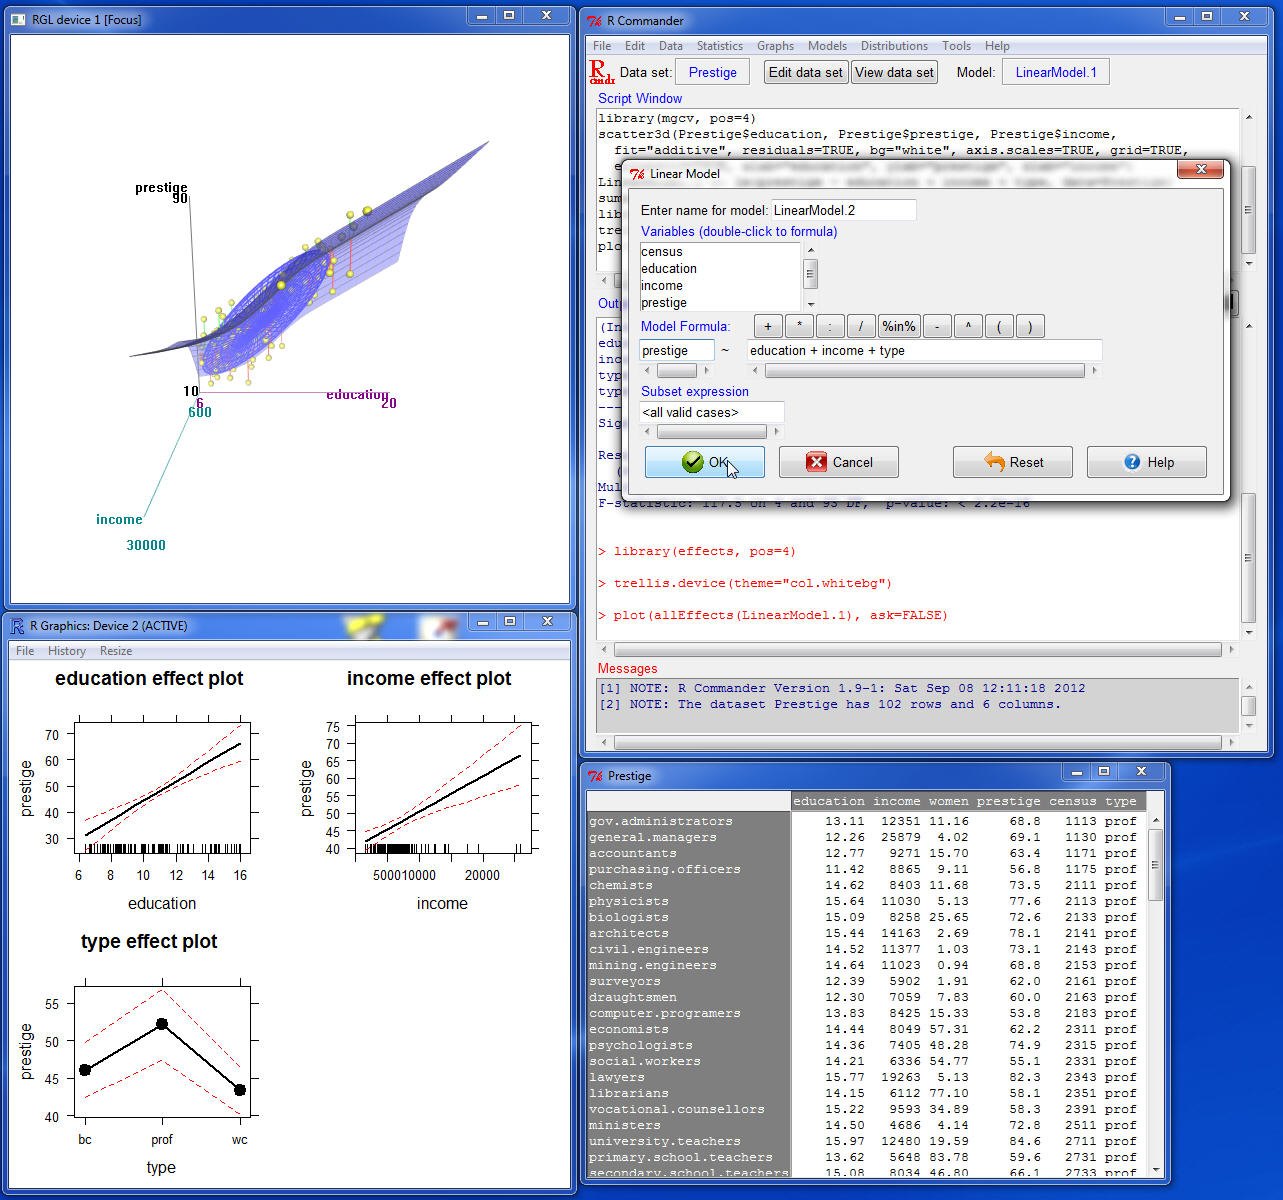Image resolution: width=1283 pixels, height=1200 pixels.
Task: Open the Distributions menu
Action: 894,46
